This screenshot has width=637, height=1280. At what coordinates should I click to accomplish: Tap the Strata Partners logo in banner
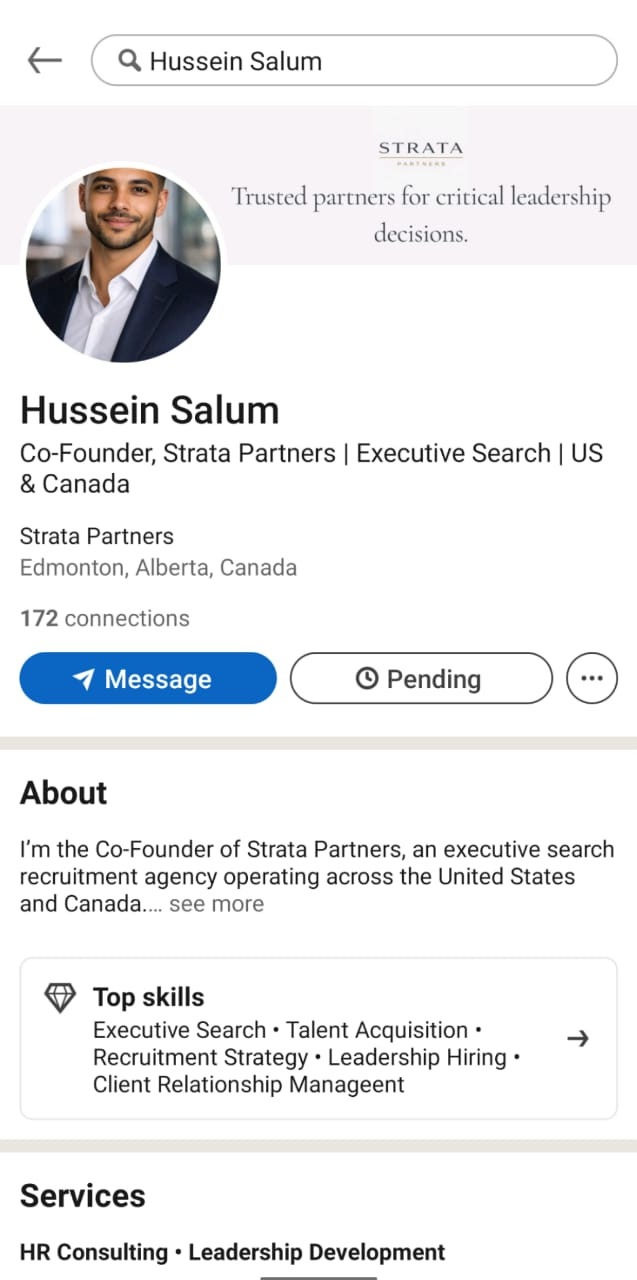[420, 152]
